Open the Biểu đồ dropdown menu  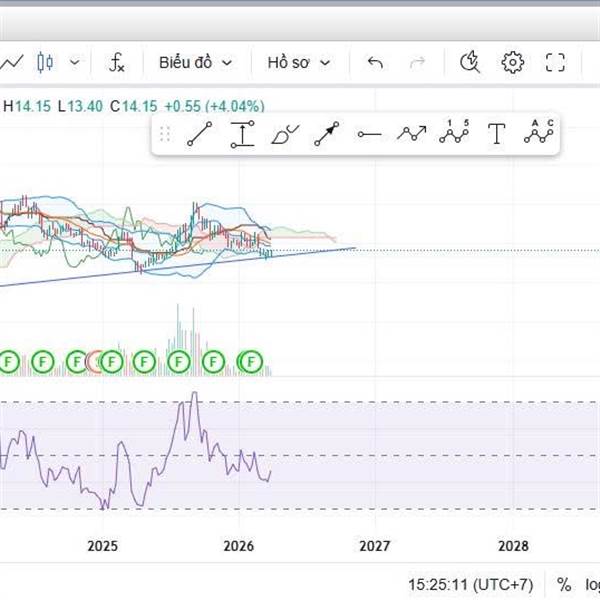coord(195,63)
